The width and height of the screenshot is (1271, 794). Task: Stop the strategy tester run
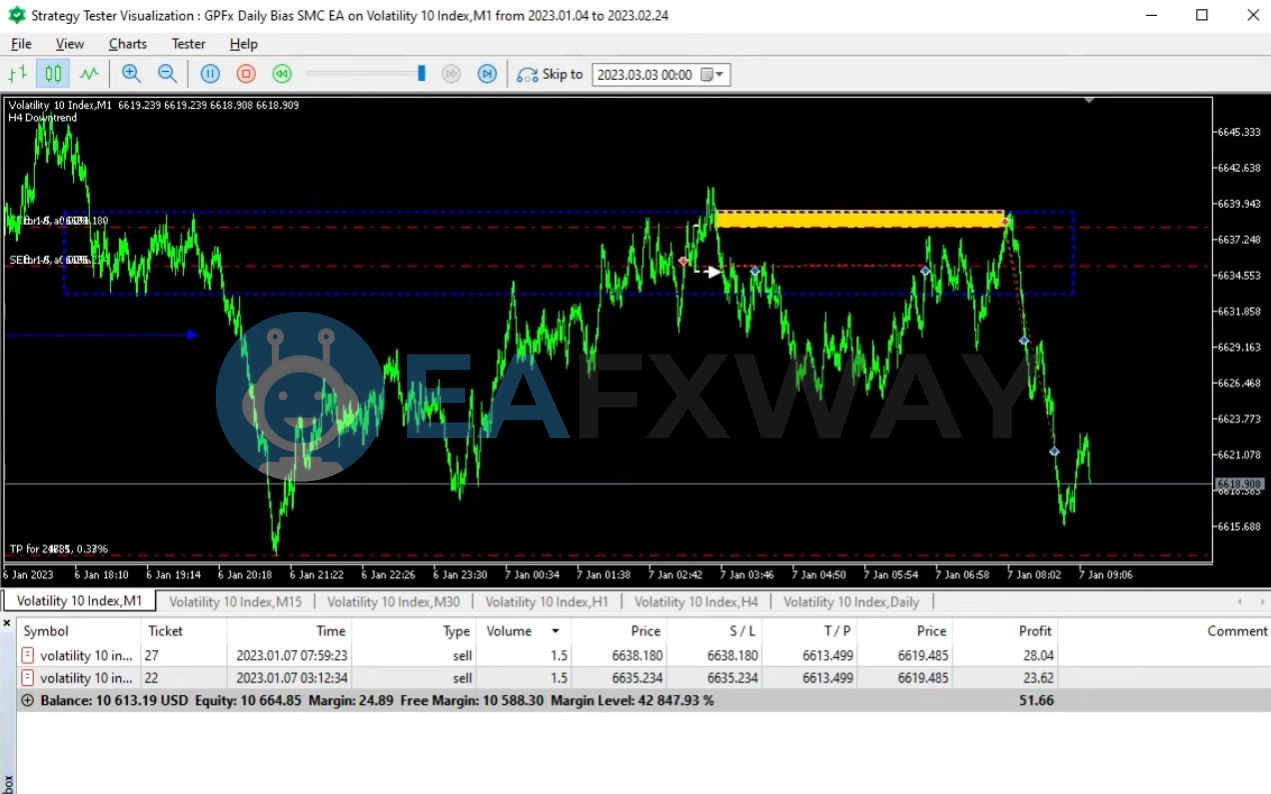(x=246, y=73)
